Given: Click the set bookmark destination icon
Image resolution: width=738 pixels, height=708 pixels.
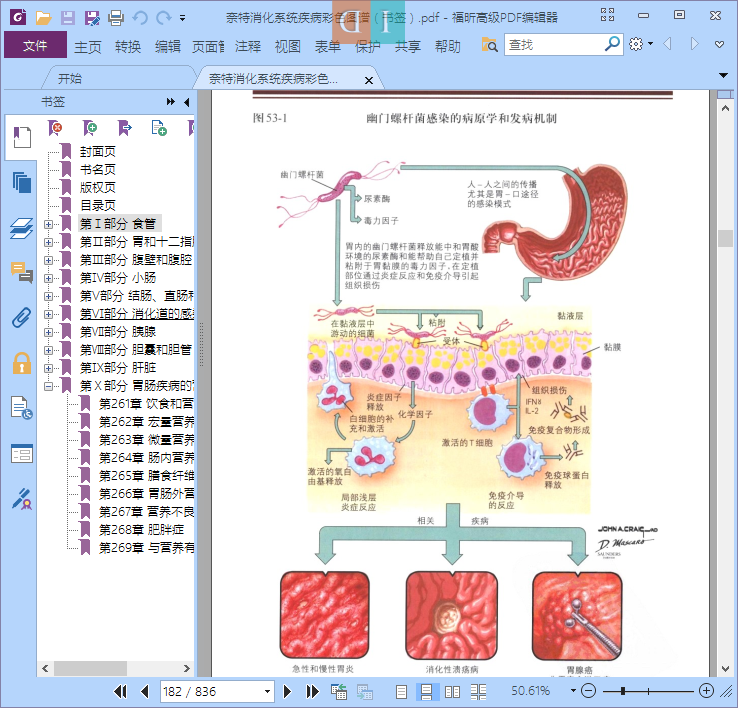Looking at the screenshot, I should click(124, 128).
